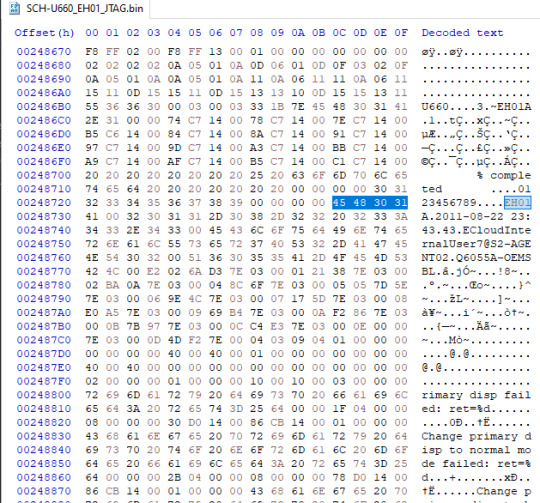Select offset row 00248670
Image resolution: width=540 pixels, height=503 pixels.
(x=44, y=52)
